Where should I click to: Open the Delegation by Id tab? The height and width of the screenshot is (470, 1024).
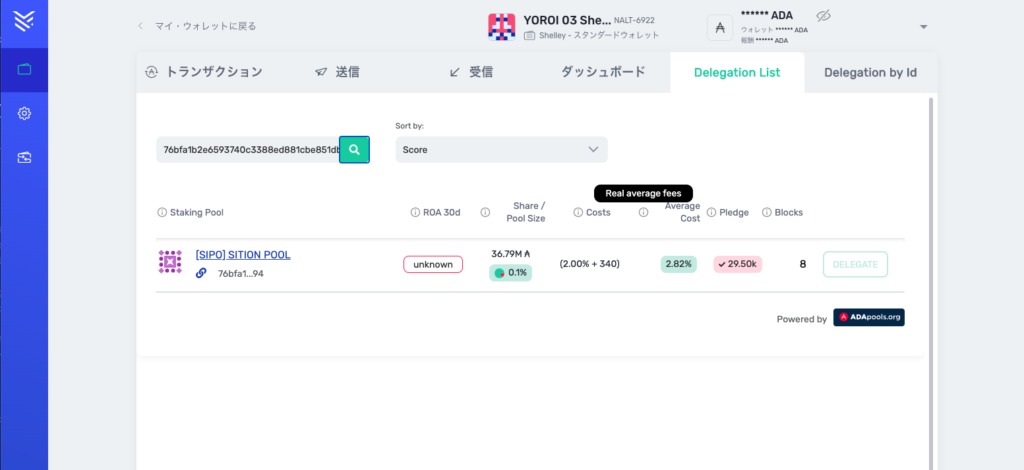870,72
